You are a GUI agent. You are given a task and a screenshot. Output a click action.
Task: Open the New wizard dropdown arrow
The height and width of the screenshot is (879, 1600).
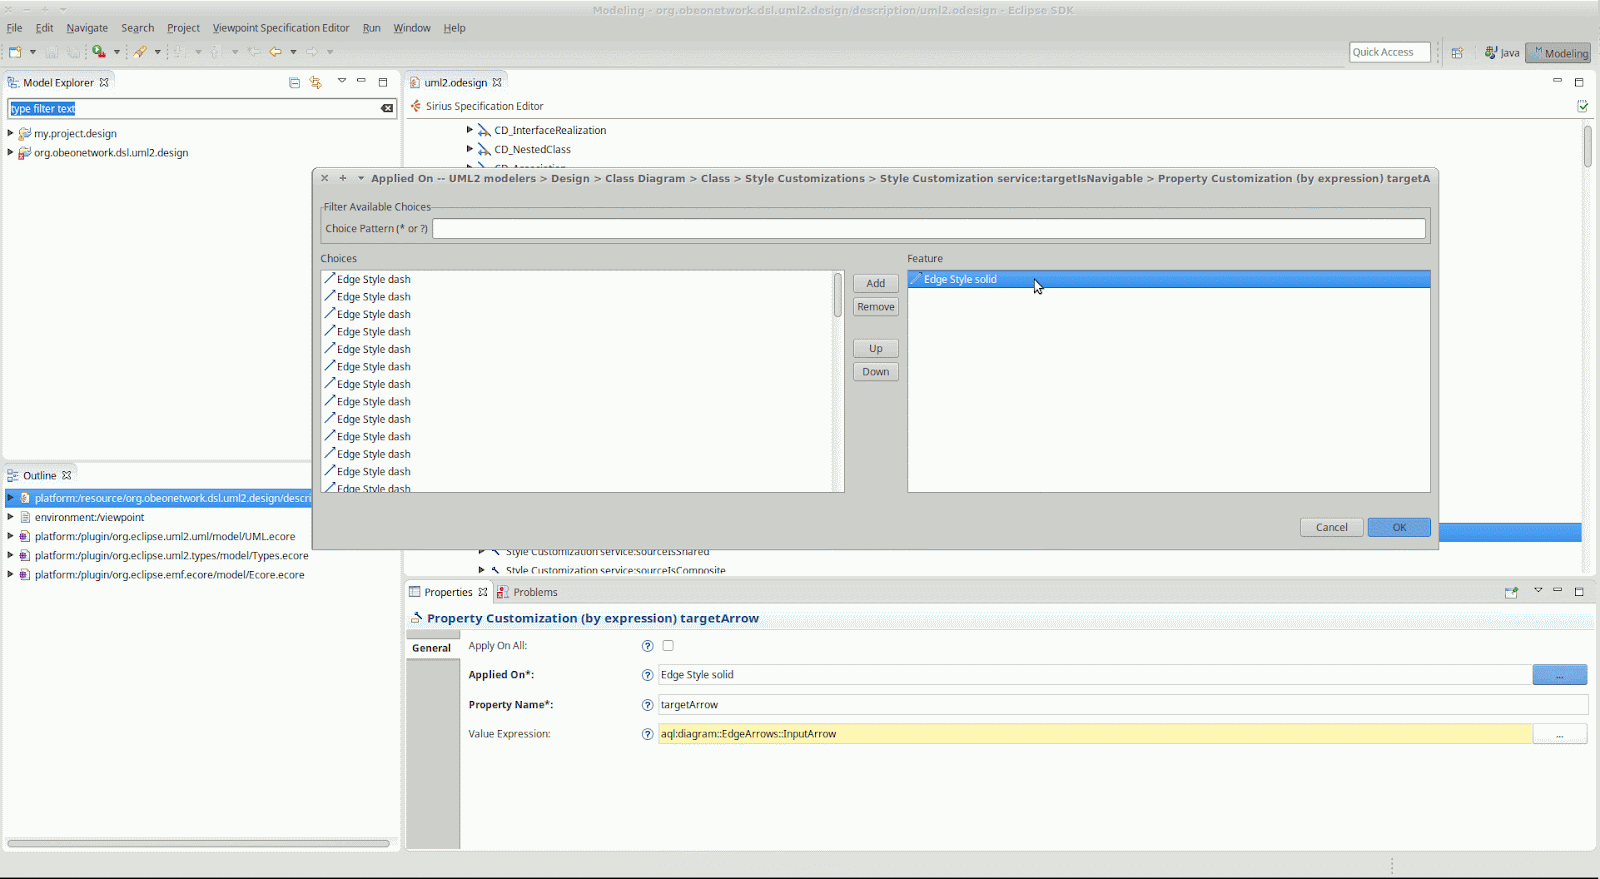(33, 52)
